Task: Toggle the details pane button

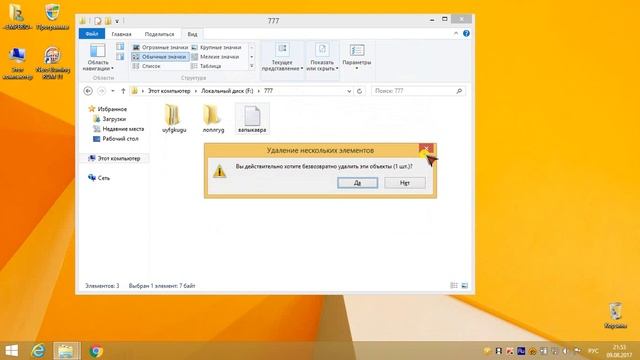Action: pyautogui.click(x=120, y=57)
